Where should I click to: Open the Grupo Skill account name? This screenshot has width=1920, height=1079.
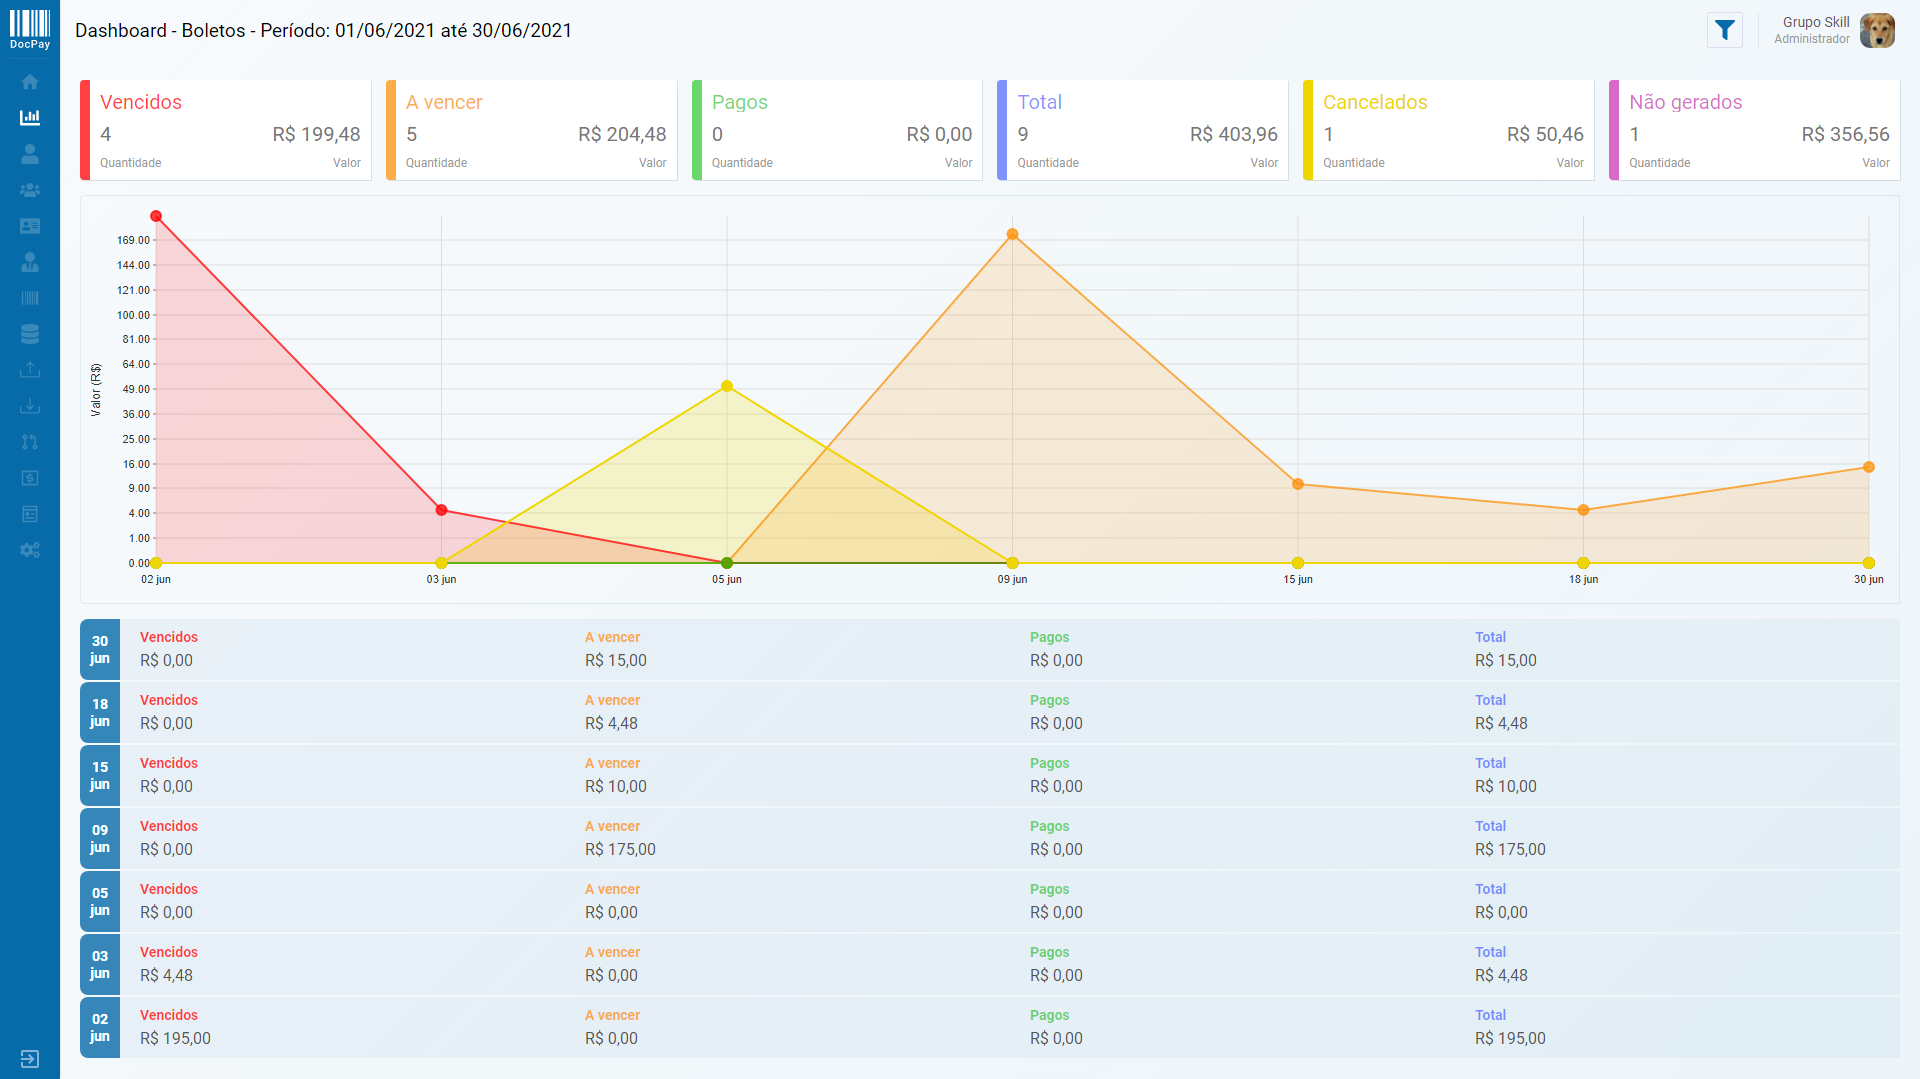[x=1816, y=22]
